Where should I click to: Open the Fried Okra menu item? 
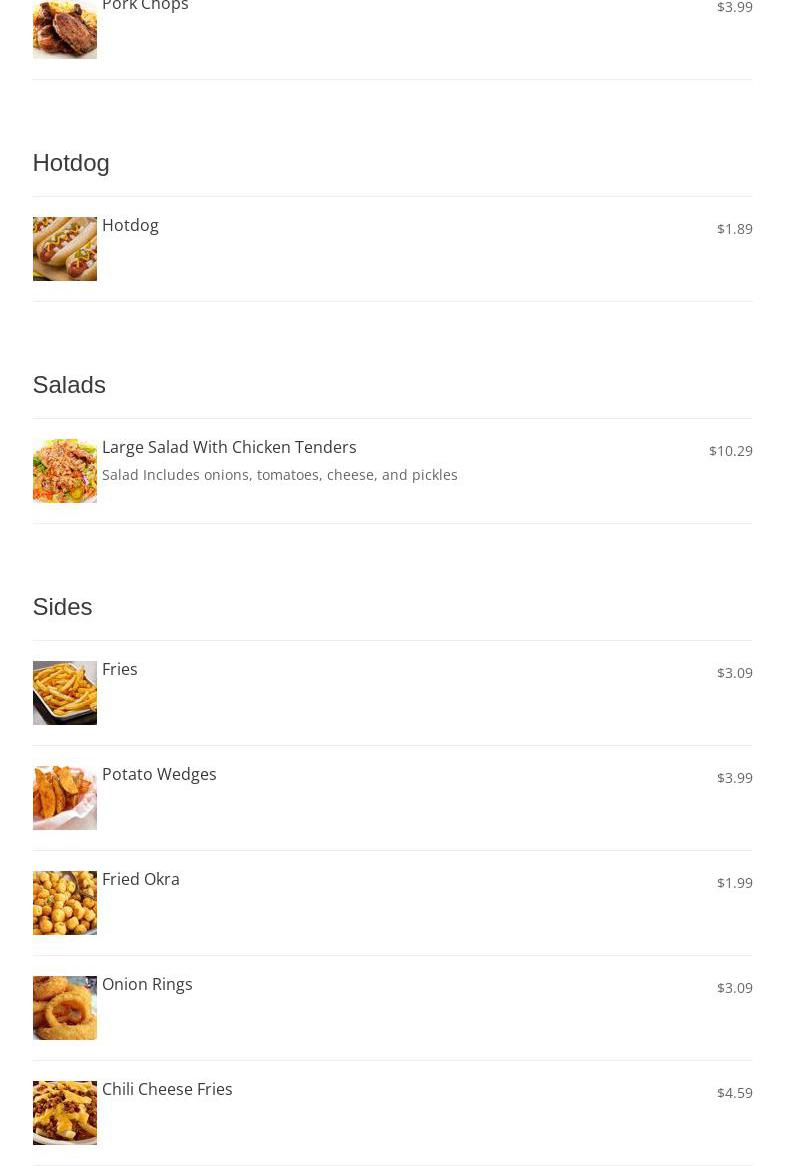pyautogui.click(x=141, y=879)
